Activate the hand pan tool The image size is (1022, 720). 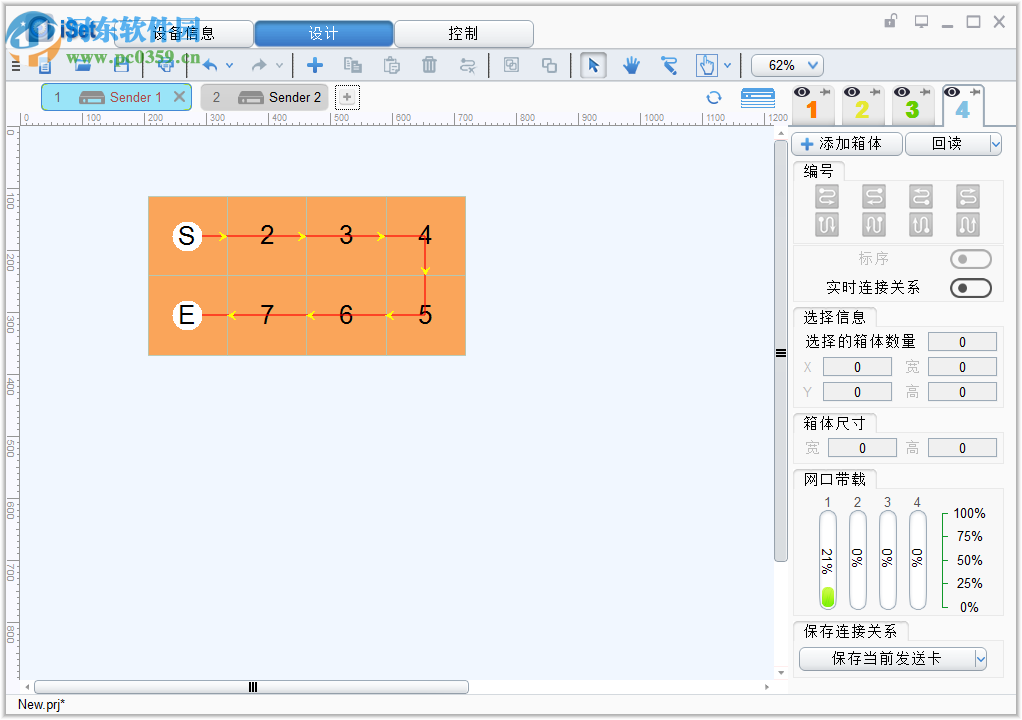point(632,65)
